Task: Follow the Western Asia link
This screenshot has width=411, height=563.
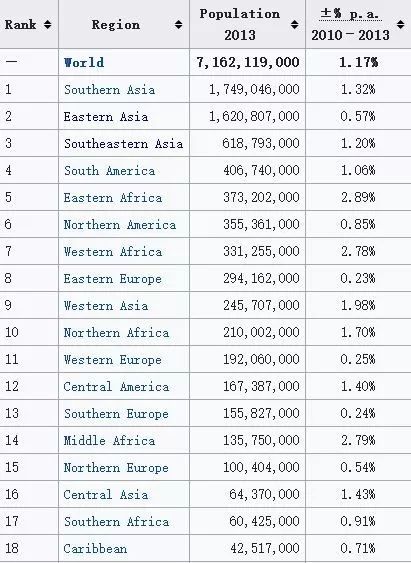Action: coord(106,305)
